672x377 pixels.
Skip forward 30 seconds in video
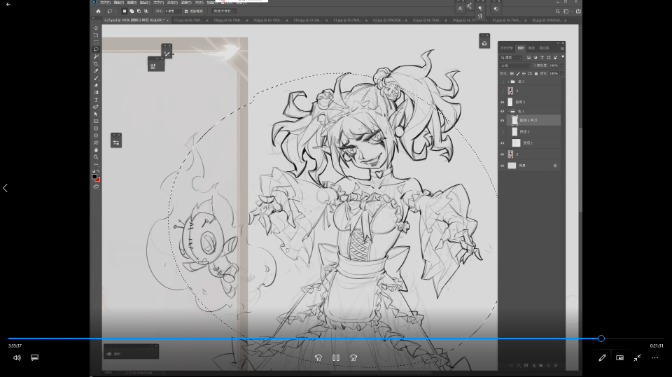(354, 358)
